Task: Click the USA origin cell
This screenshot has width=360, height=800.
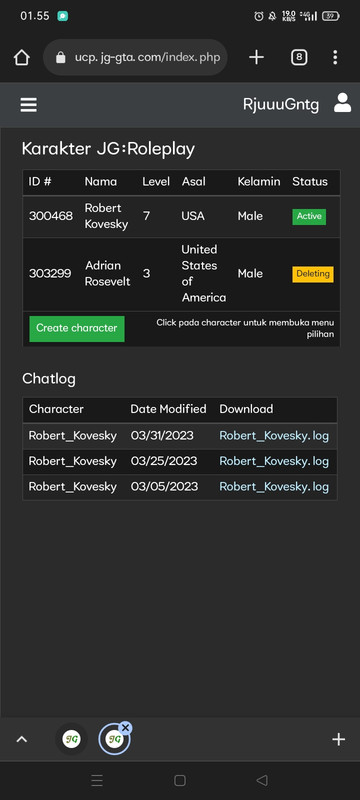Action: tap(193, 216)
